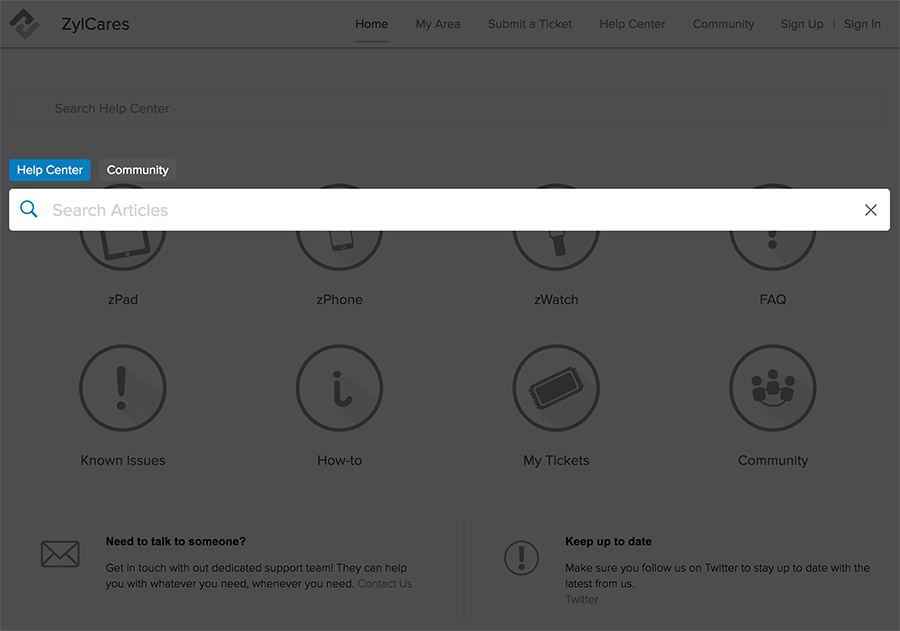The width and height of the screenshot is (900, 631).
Task: Click the magnifier icon in Search Articles
Action: pyautogui.click(x=29, y=209)
